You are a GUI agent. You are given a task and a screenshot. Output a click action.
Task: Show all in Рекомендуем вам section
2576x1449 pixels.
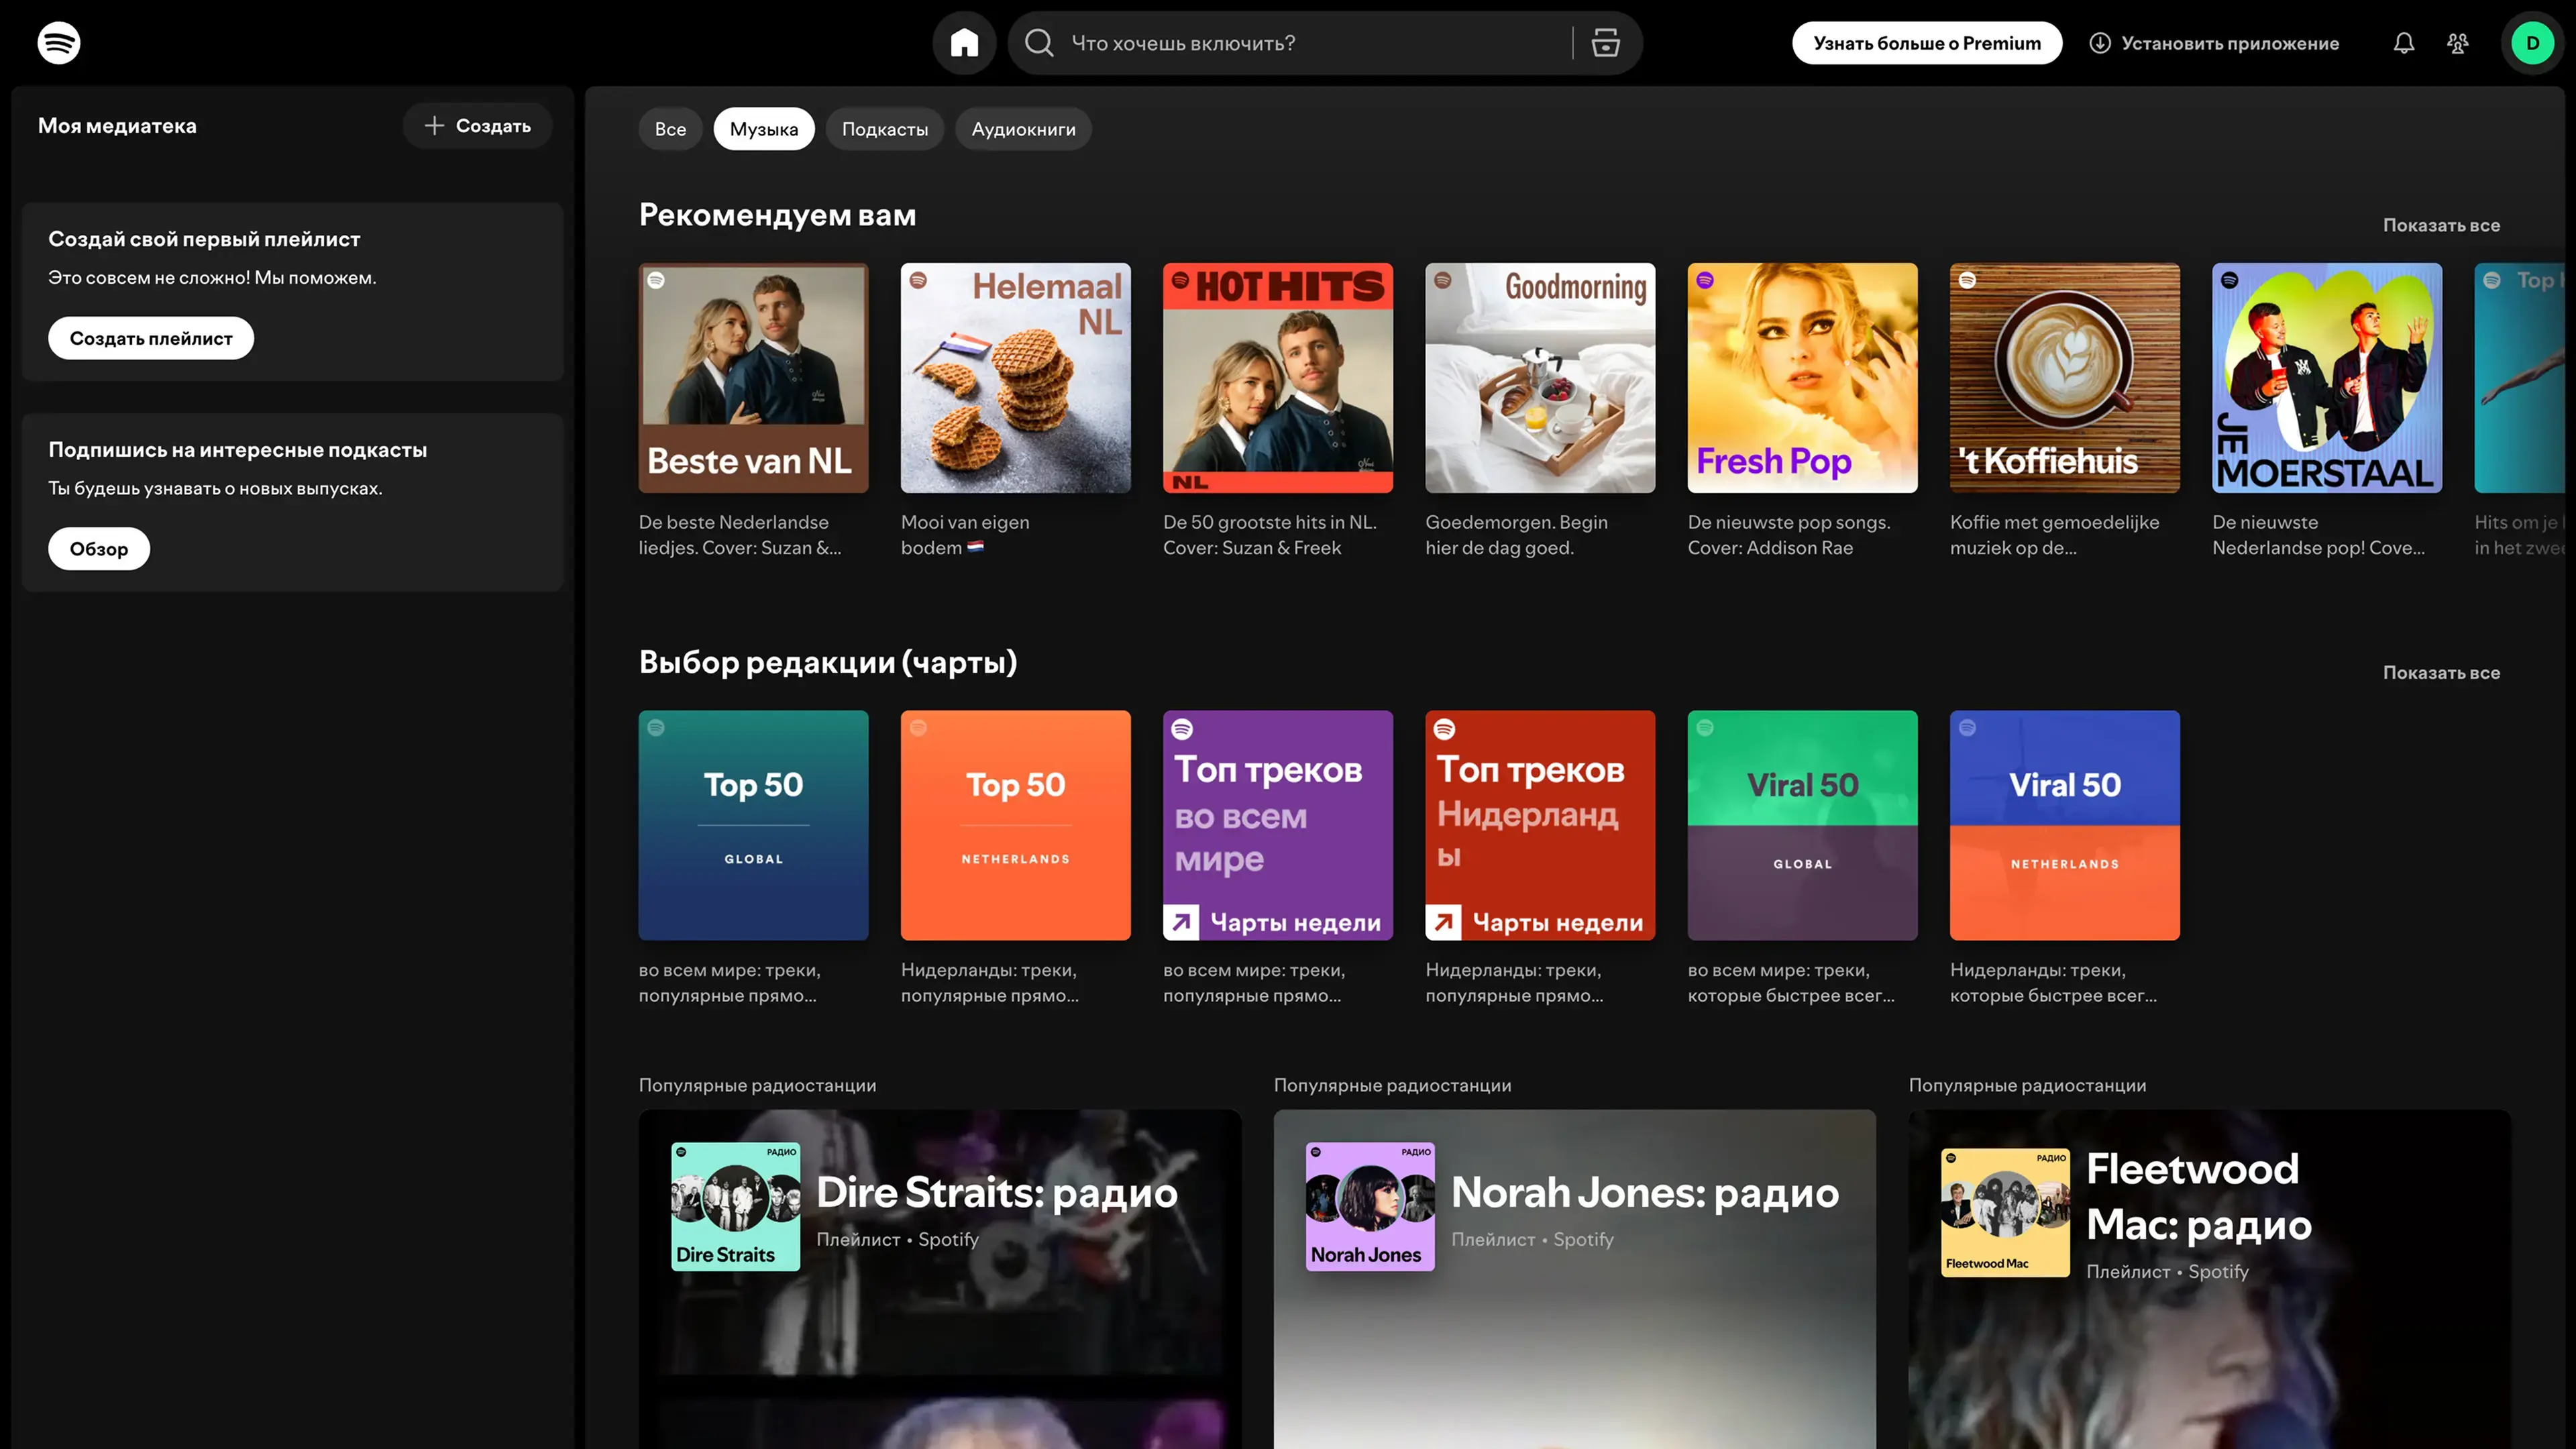[x=2440, y=225]
